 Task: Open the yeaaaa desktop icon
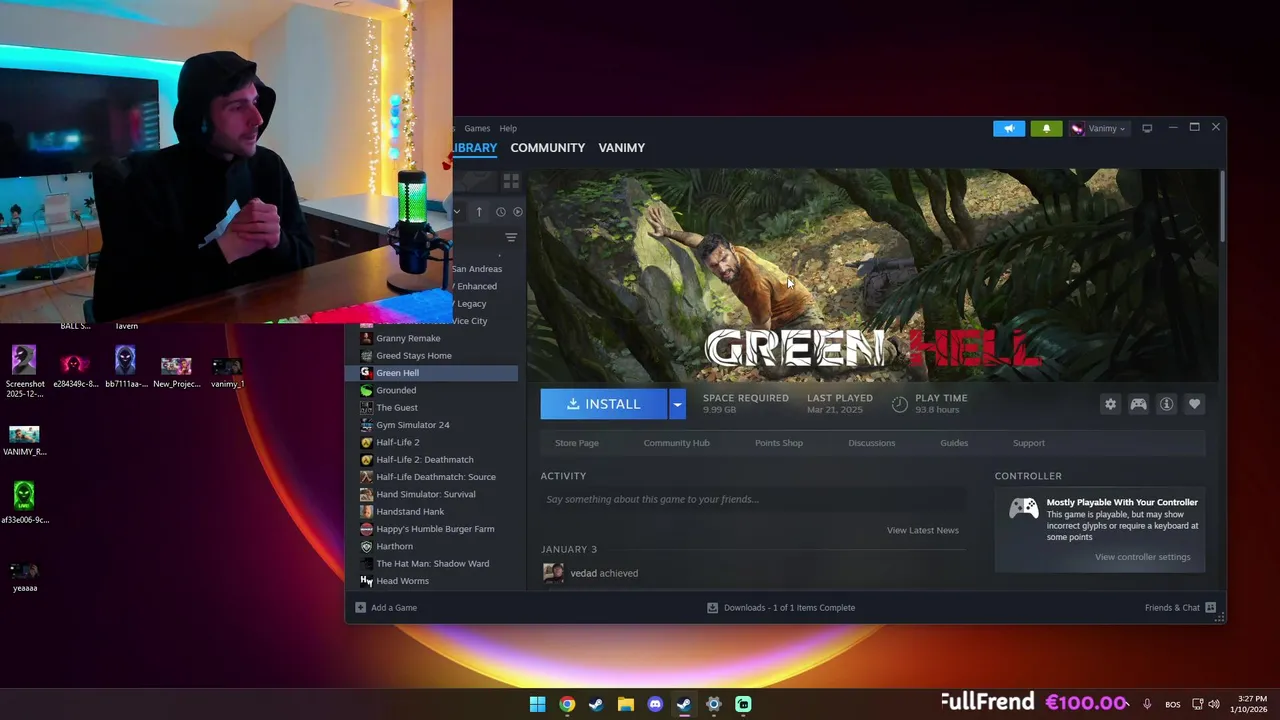[24, 576]
